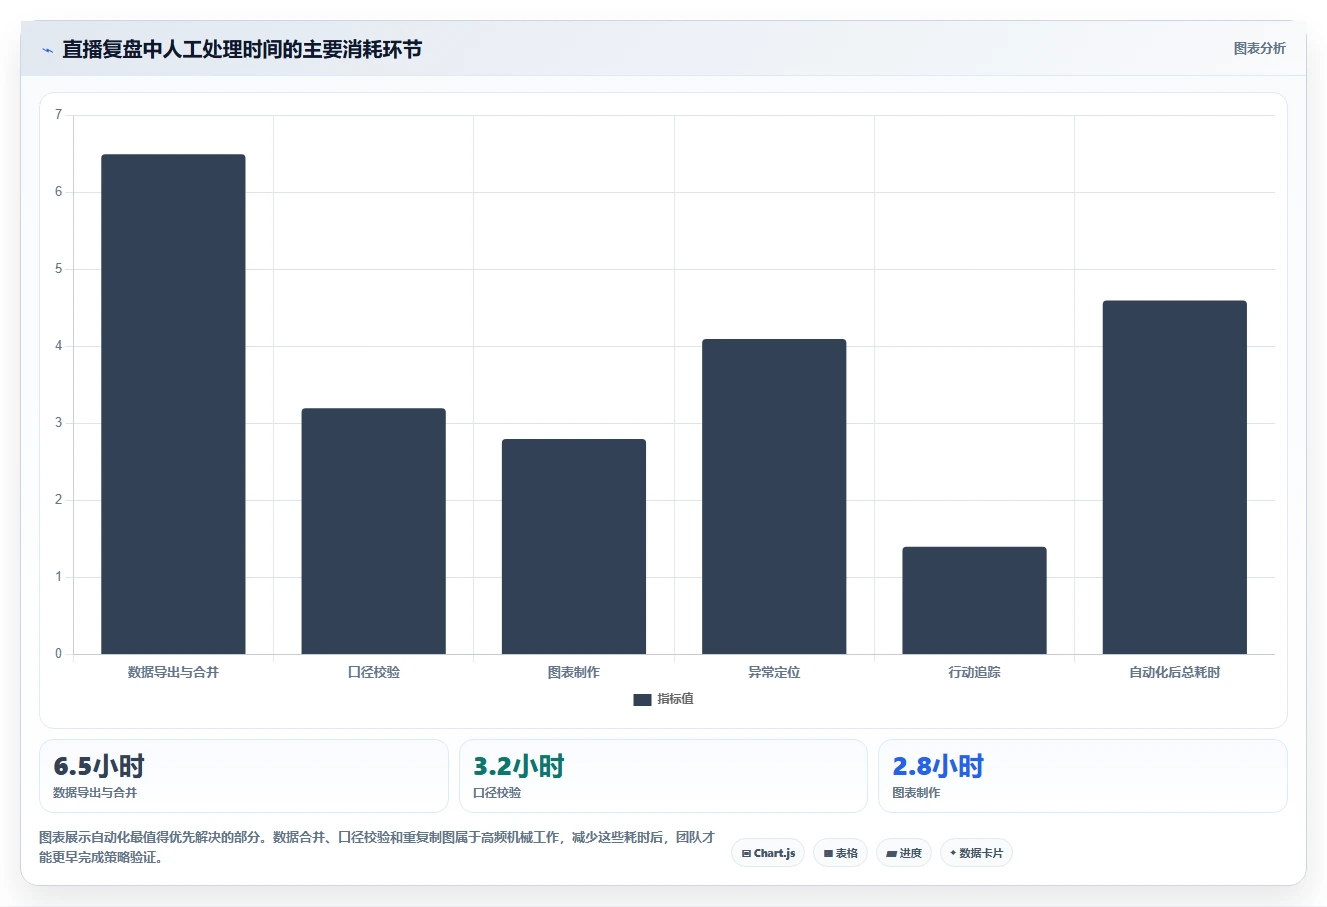The image size is (1327, 907).
Task: Click the 行动追踪 x-axis label
Action: 974,672
